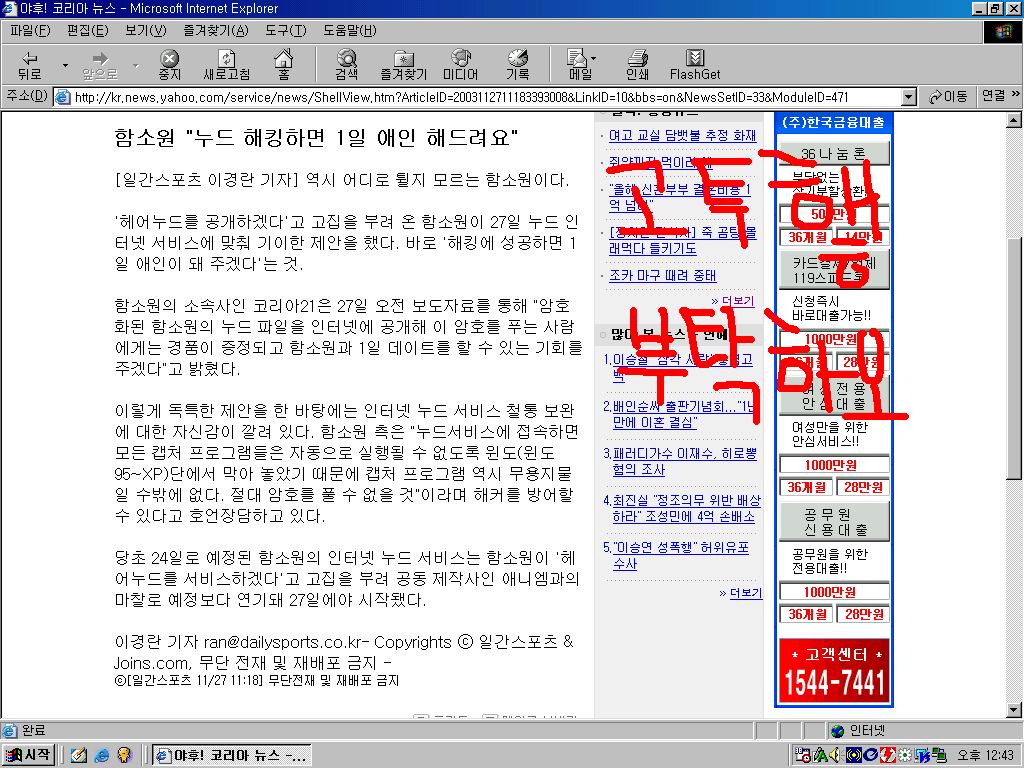Open the 즐겨찾기 favorites toolbar icon
1024x768 pixels.
point(404,58)
